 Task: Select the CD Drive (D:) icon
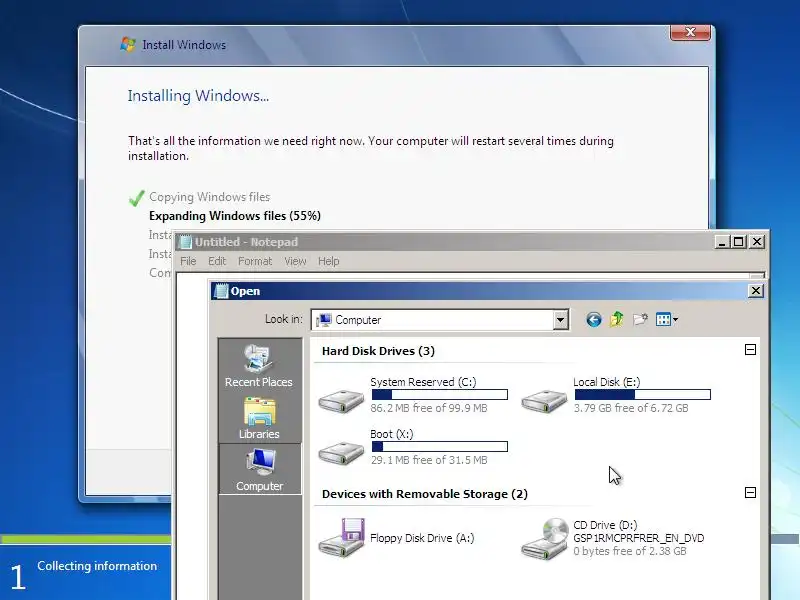point(544,539)
